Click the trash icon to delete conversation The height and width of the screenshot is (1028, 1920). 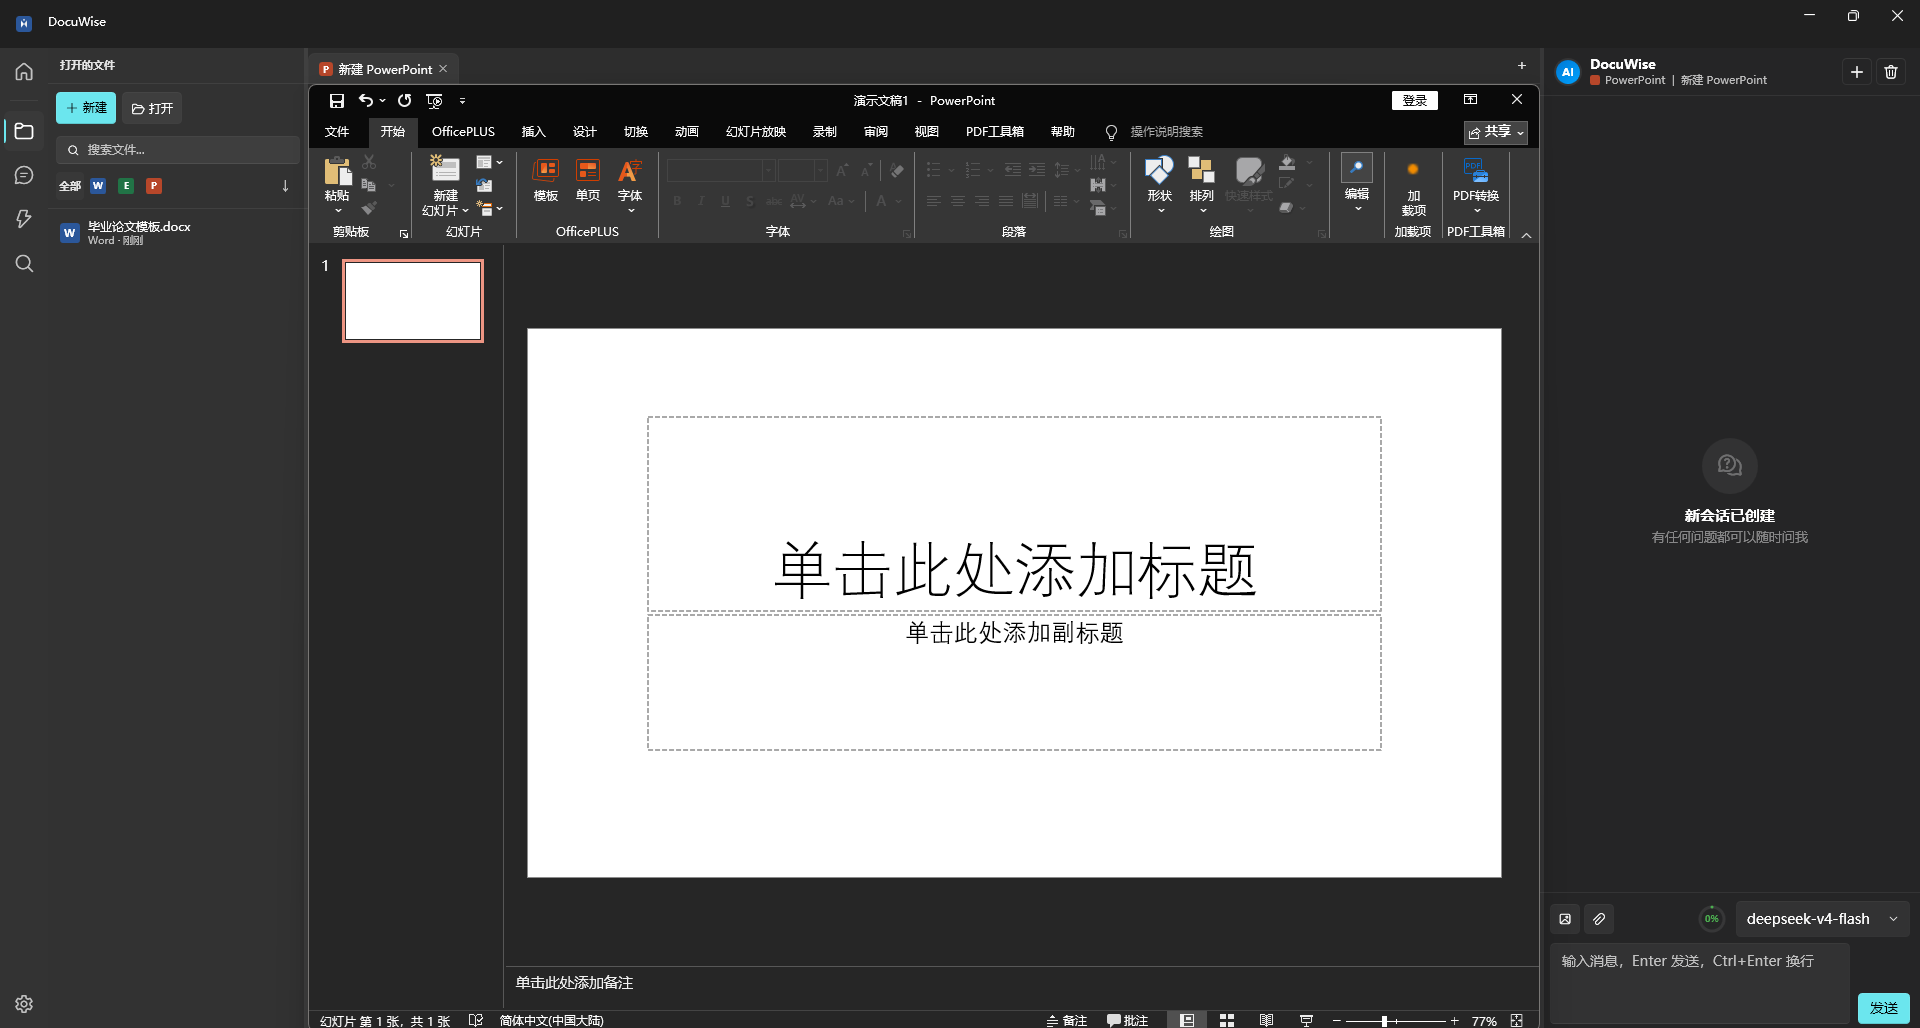1891,72
